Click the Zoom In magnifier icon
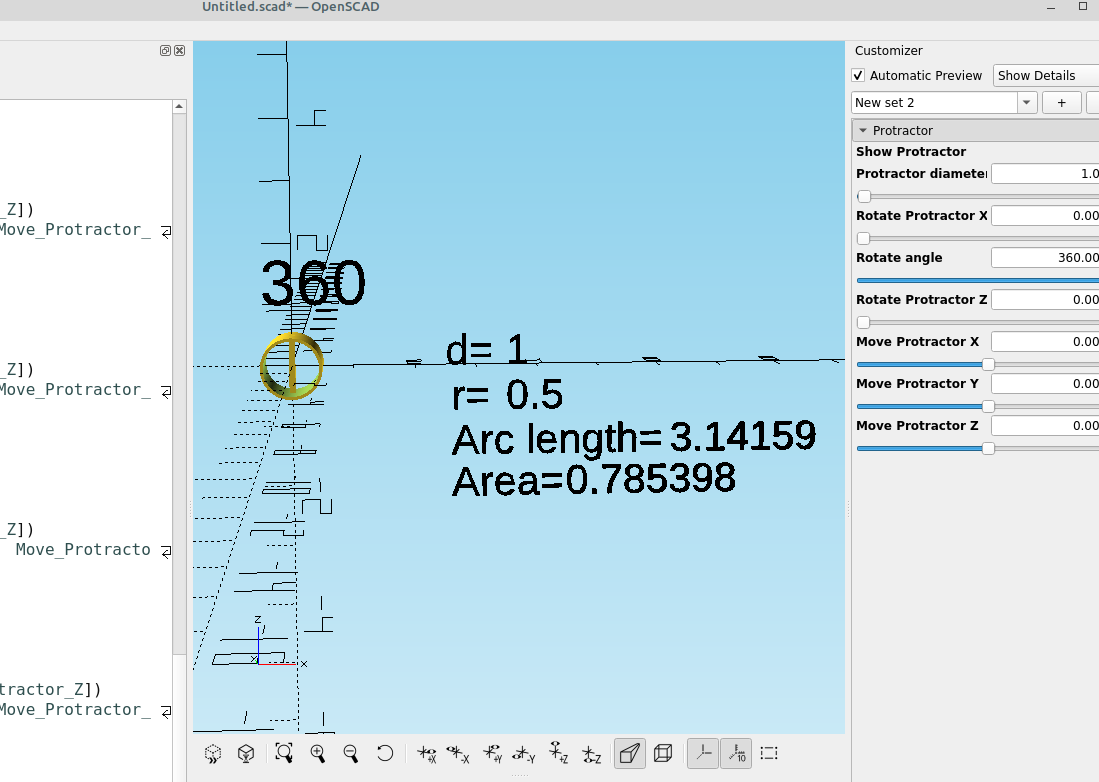The height and width of the screenshot is (782, 1099). click(319, 753)
